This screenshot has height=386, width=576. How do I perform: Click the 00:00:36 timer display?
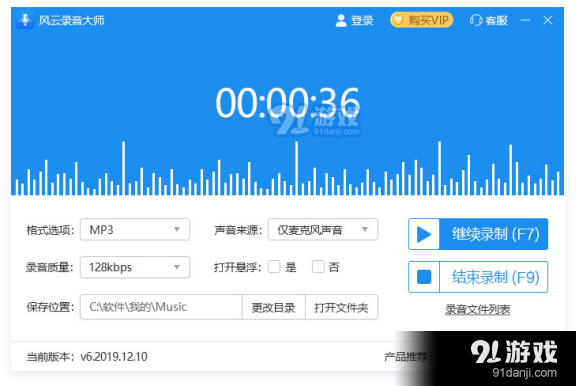tap(287, 102)
